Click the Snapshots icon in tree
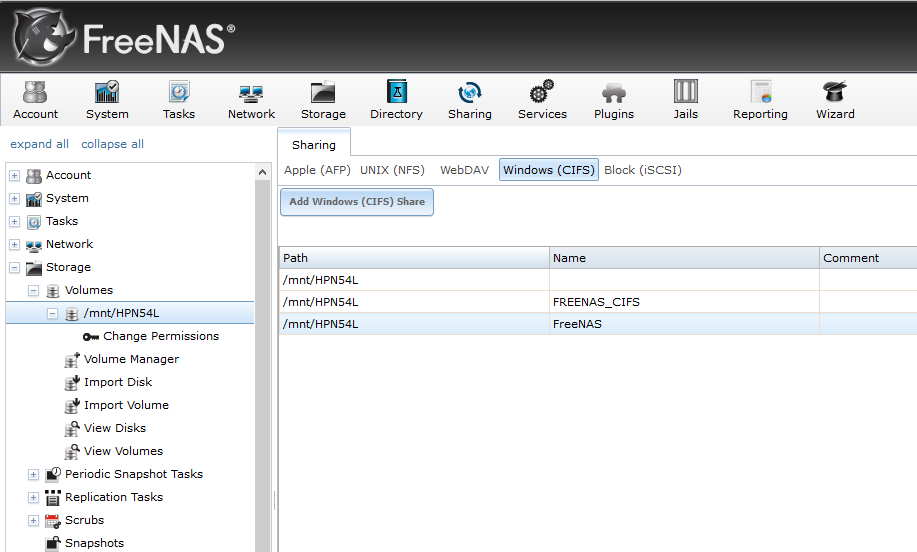Image resolution: width=917 pixels, height=552 pixels. tap(53, 543)
